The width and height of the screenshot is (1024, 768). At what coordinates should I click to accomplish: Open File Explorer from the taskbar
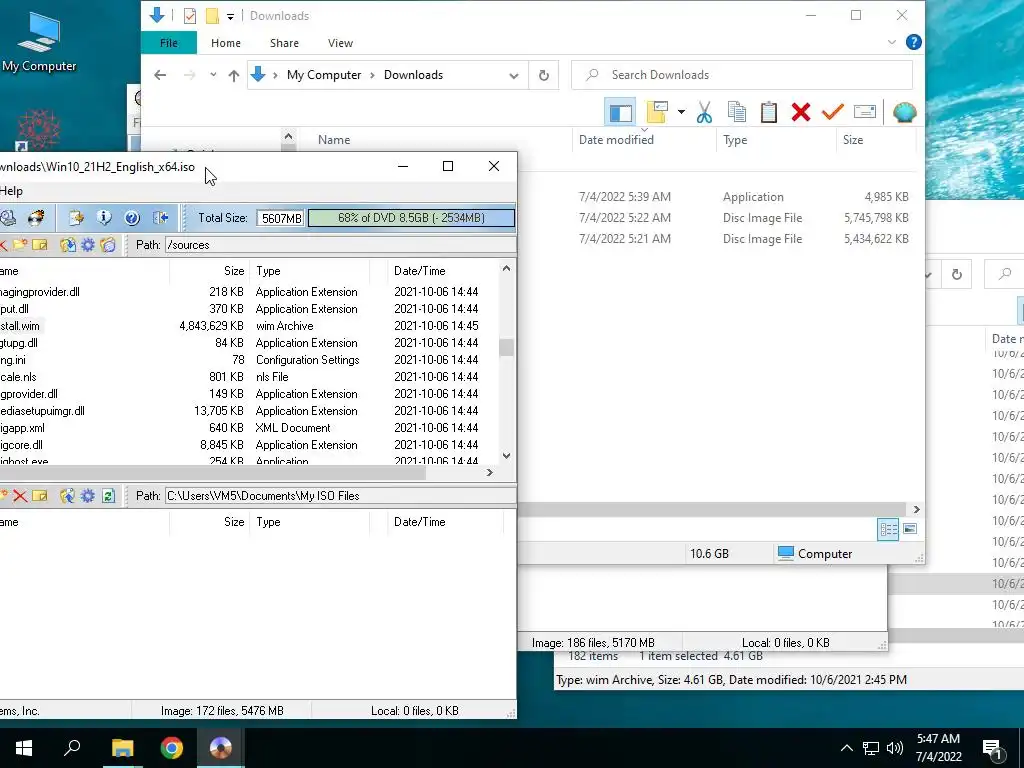122,748
